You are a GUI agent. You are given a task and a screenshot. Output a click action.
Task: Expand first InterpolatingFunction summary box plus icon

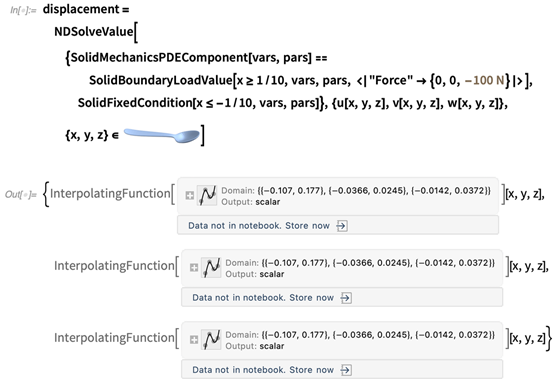190,196
